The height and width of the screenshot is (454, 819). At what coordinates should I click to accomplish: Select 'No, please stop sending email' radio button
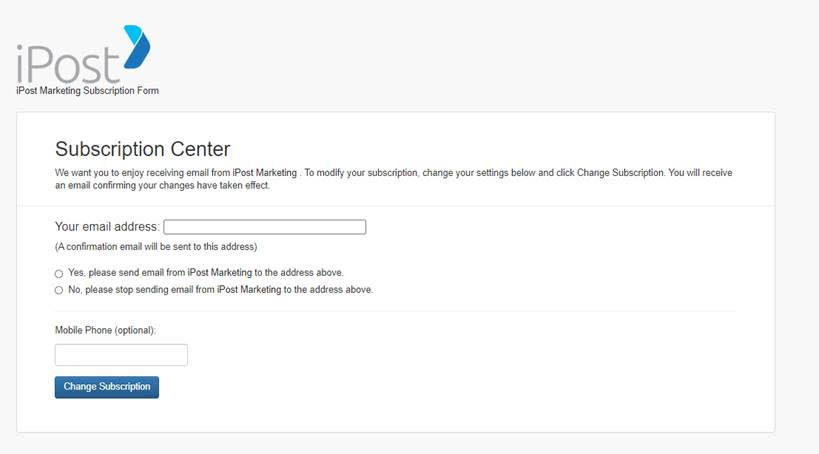pyautogui.click(x=59, y=290)
